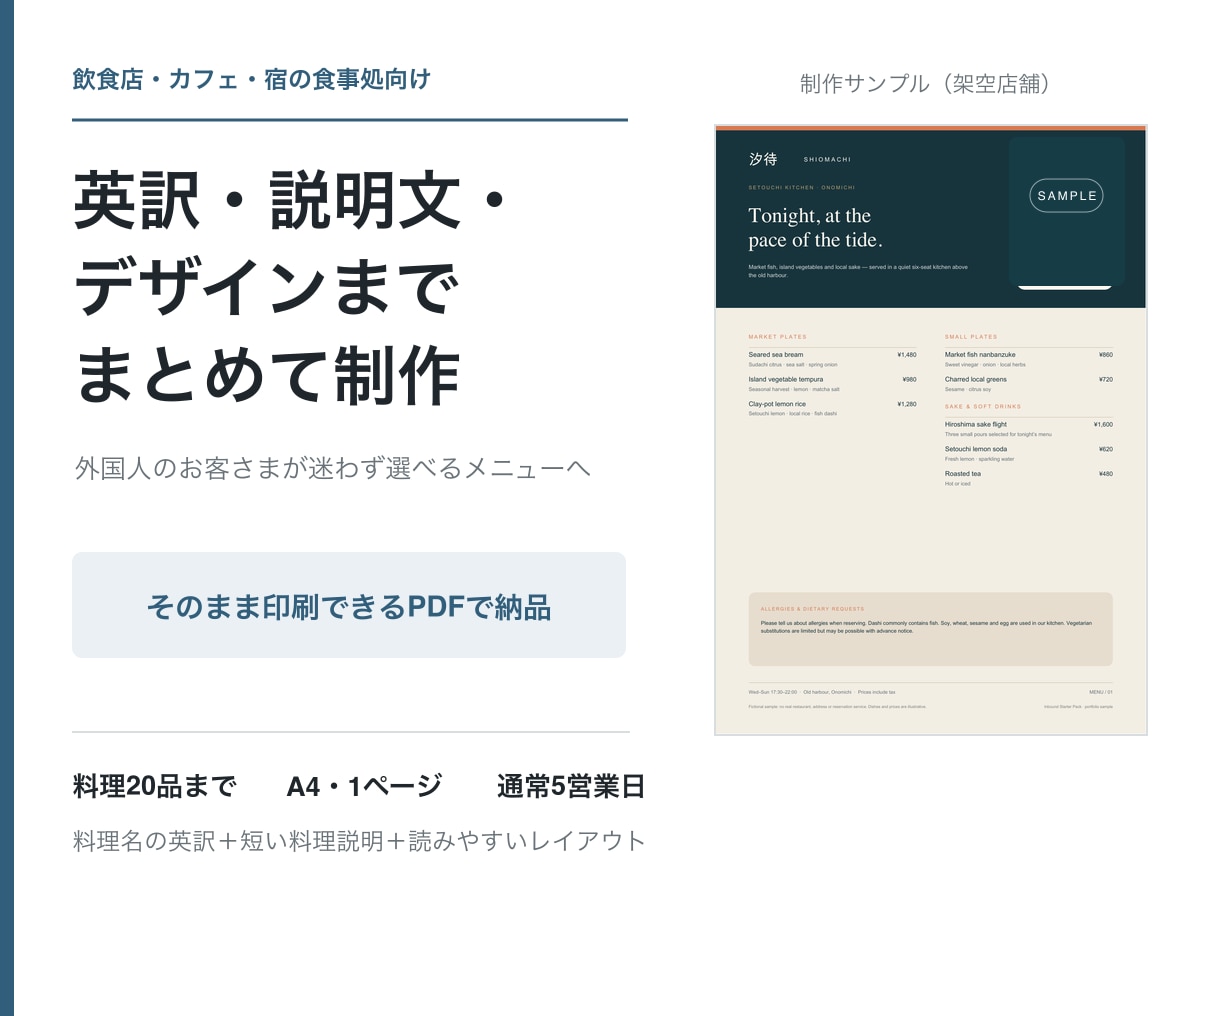Image resolution: width=1220 pixels, height=1016 pixels.
Task: Click the SAKE & SOFT DRINKS heading
Action: point(983,407)
